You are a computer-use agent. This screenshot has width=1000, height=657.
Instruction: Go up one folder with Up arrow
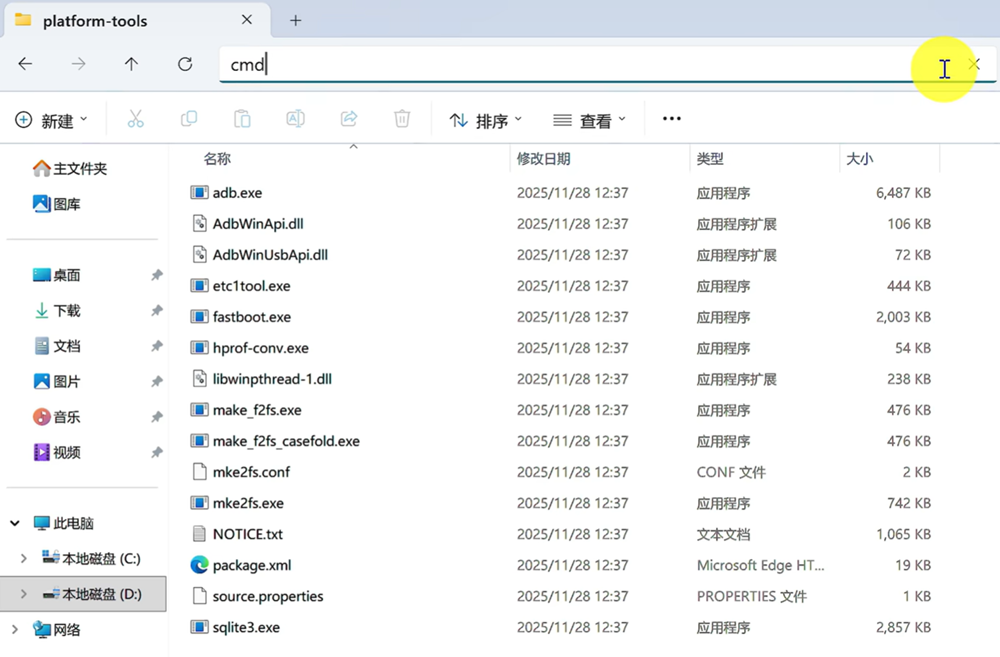(x=131, y=64)
